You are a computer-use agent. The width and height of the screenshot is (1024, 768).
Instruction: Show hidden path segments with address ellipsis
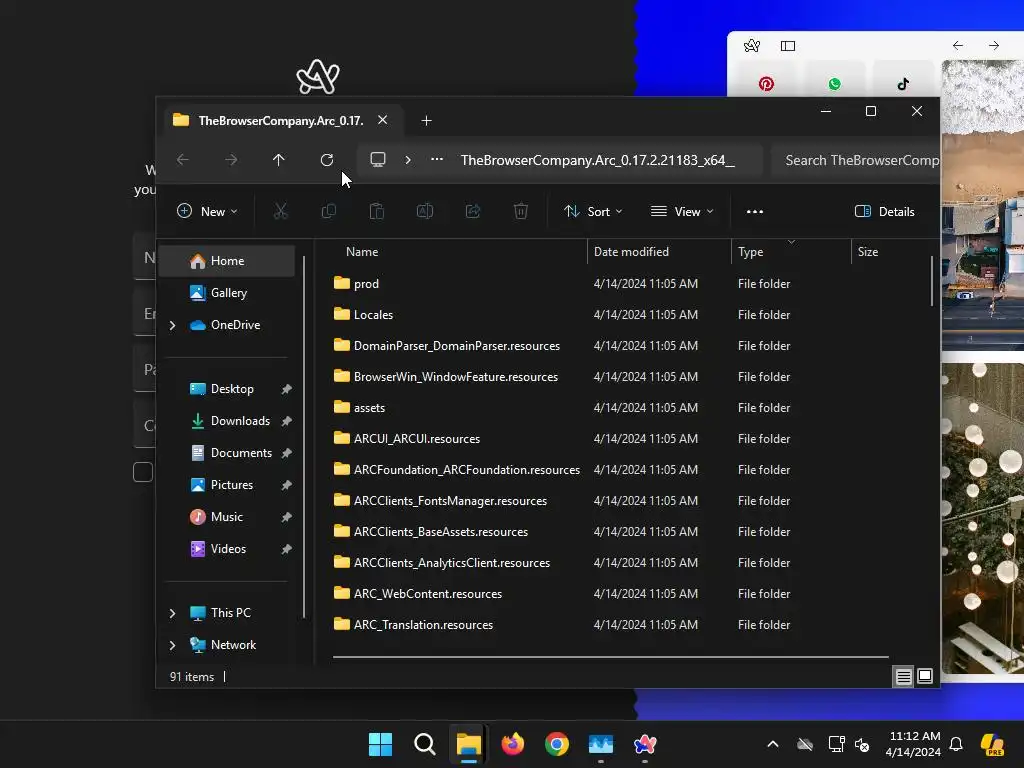coord(437,159)
